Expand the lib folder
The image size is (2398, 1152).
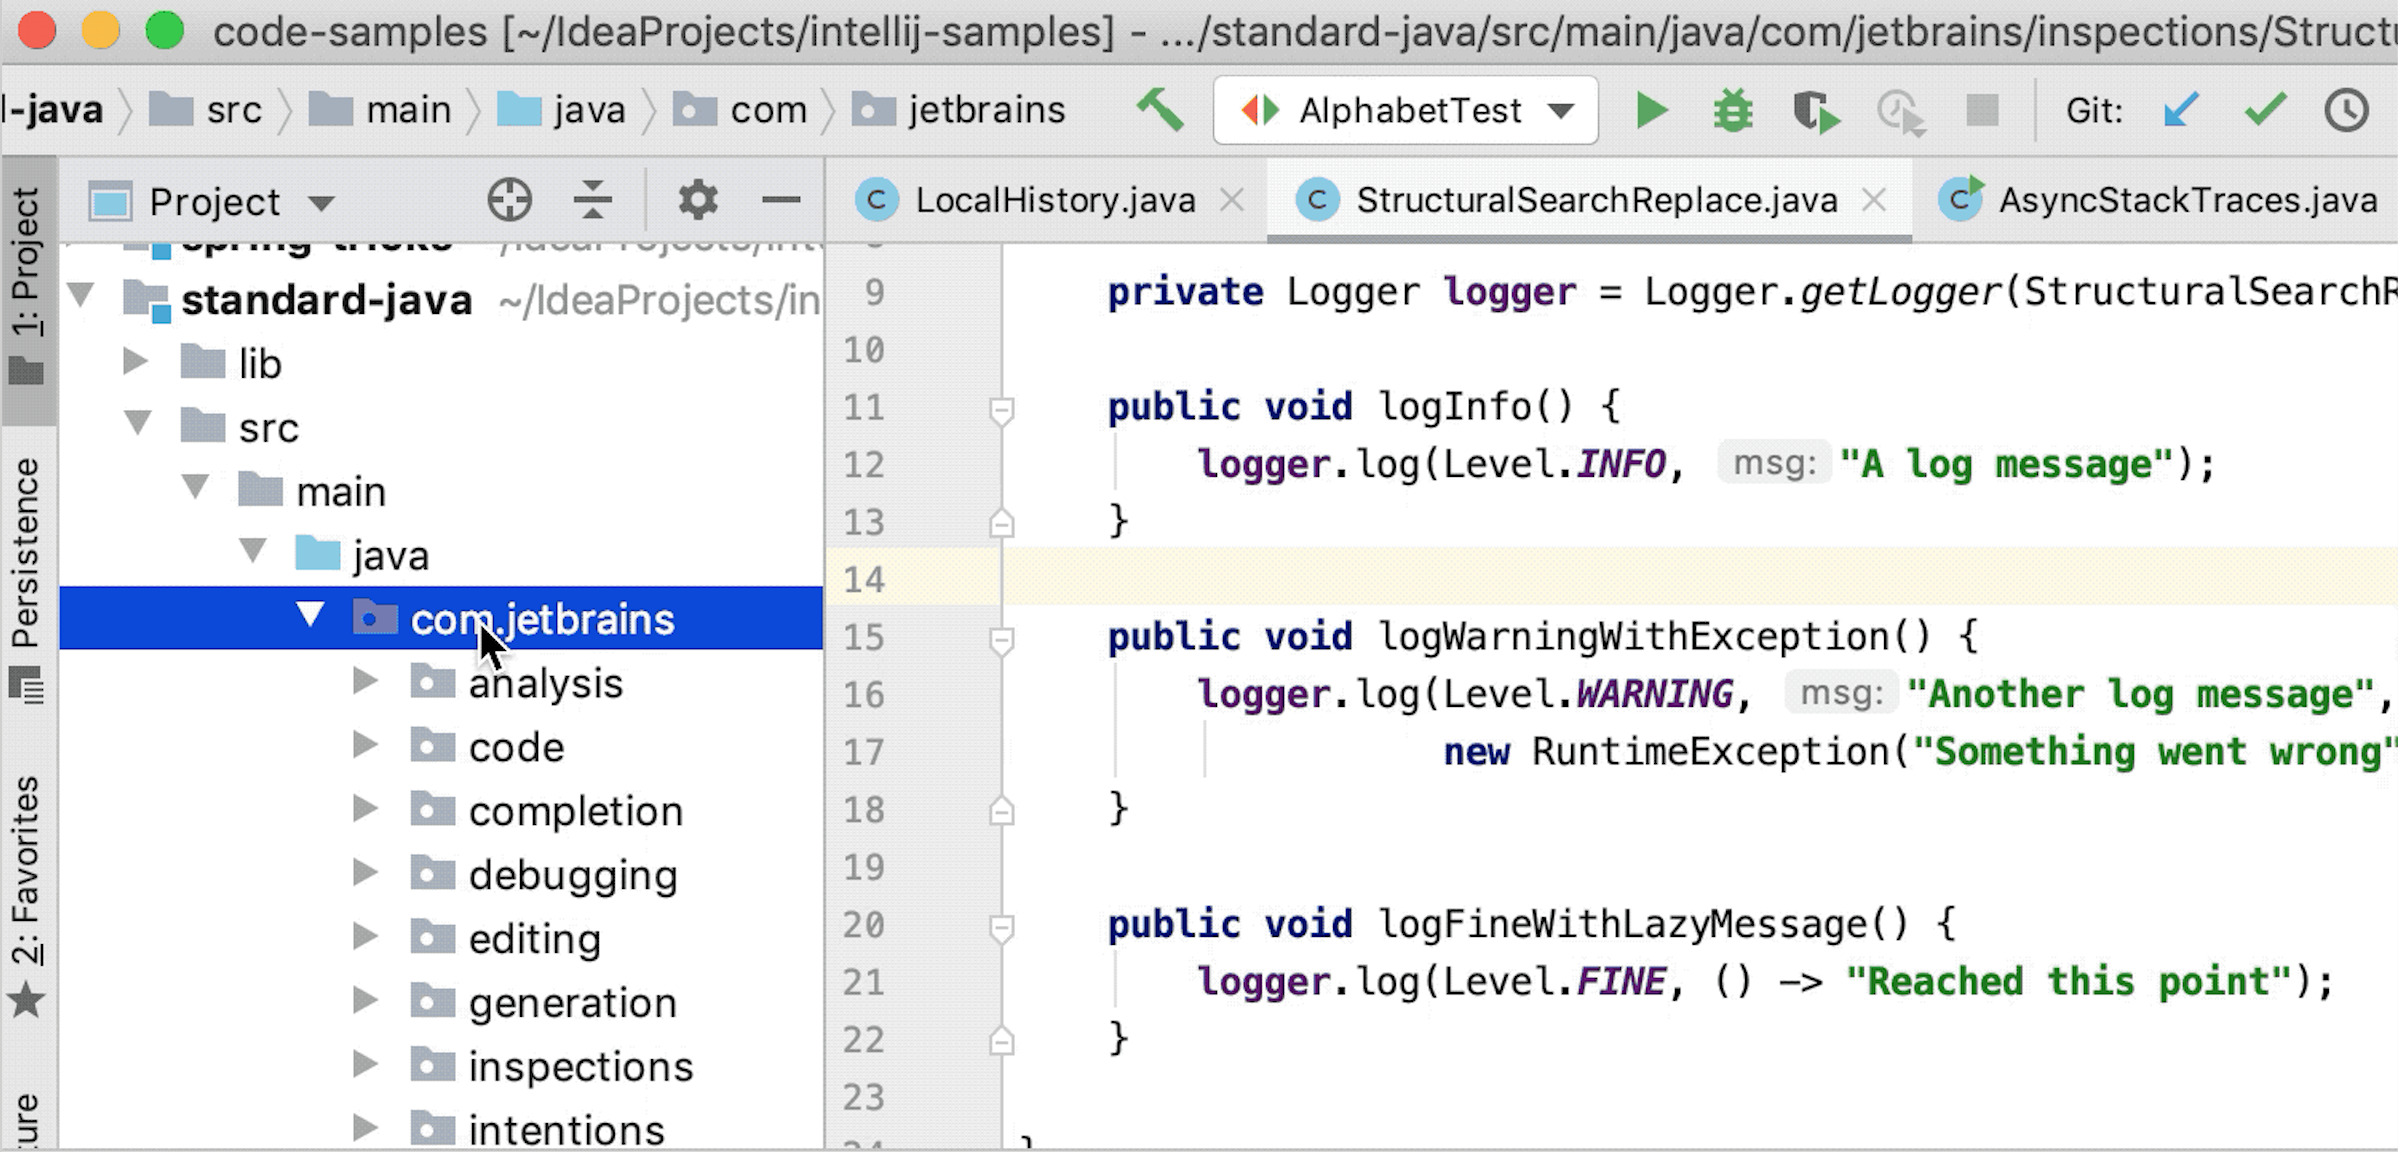click(135, 362)
